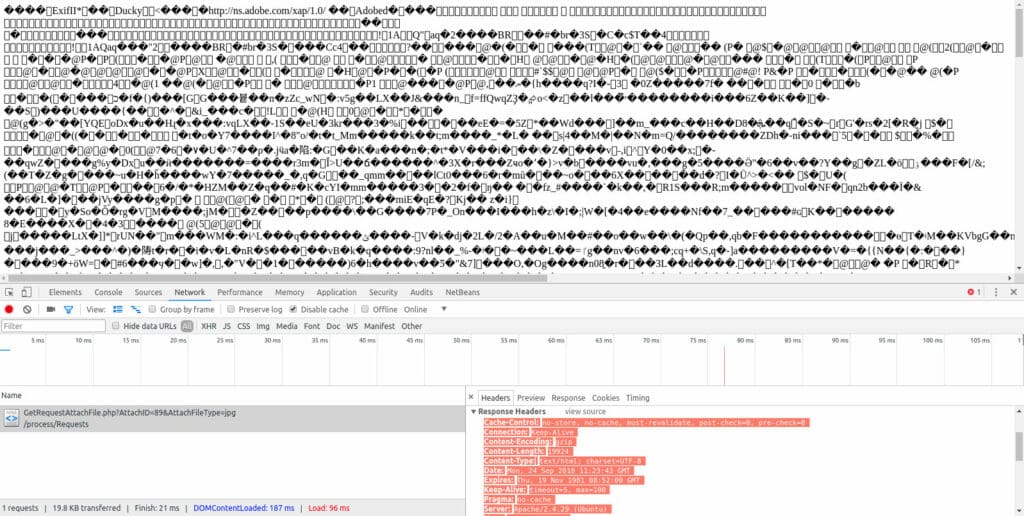Switch to the Preview tab
This screenshot has width=1024, height=516.
tap(530, 398)
